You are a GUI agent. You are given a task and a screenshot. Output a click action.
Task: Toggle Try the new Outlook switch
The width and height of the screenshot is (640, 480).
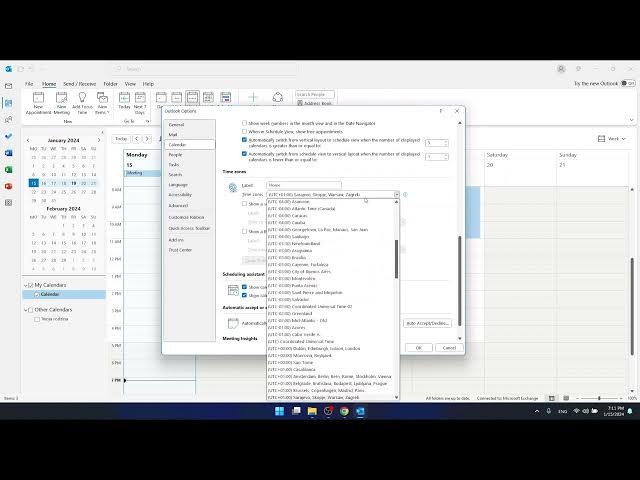pyautogui.click(x=628, y=83)
